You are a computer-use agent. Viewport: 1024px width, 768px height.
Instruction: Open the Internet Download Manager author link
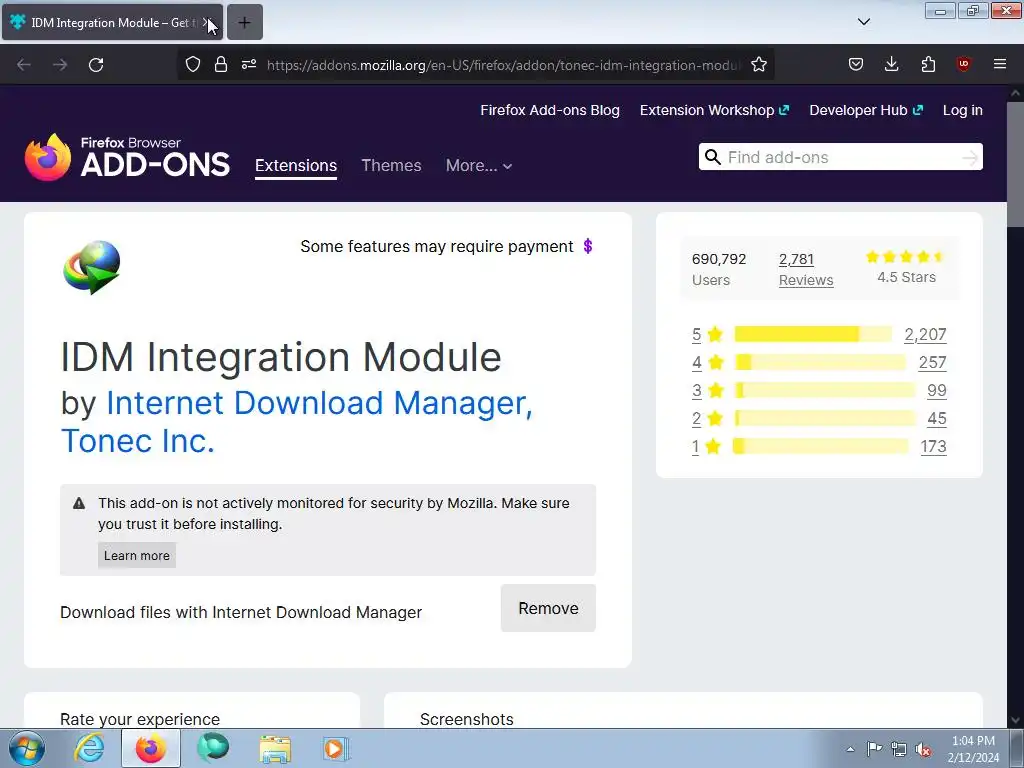point(319,403)
